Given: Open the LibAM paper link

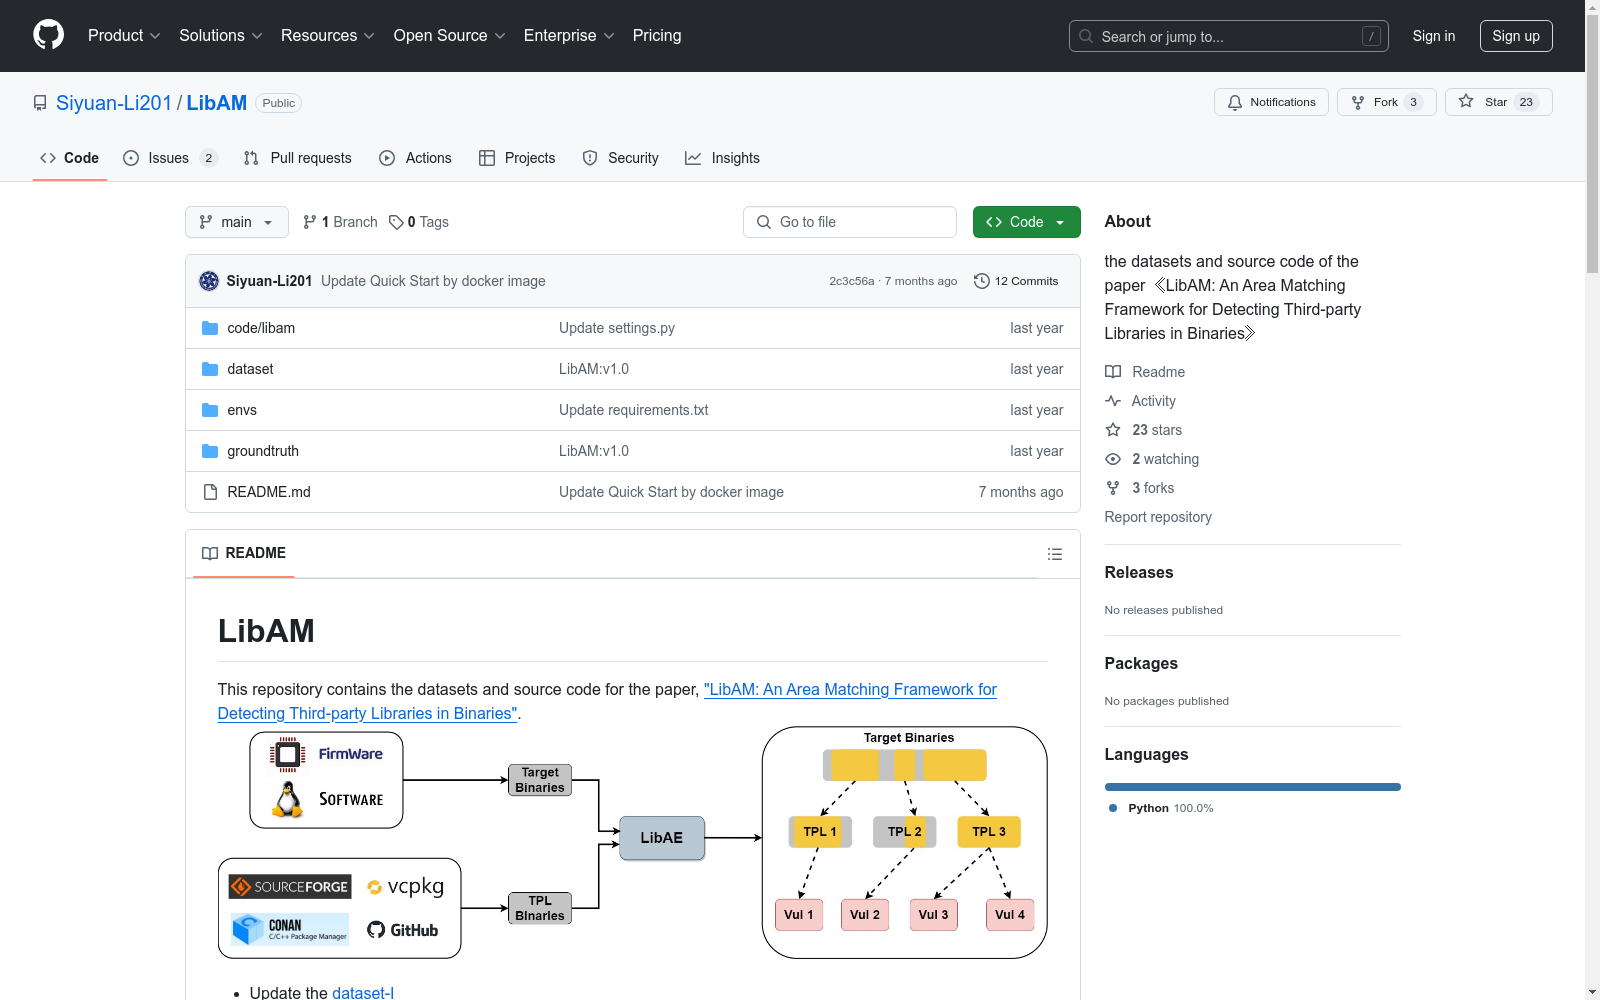Looking at the screenshot, I should pyautogui.click(x=850, y=690).
